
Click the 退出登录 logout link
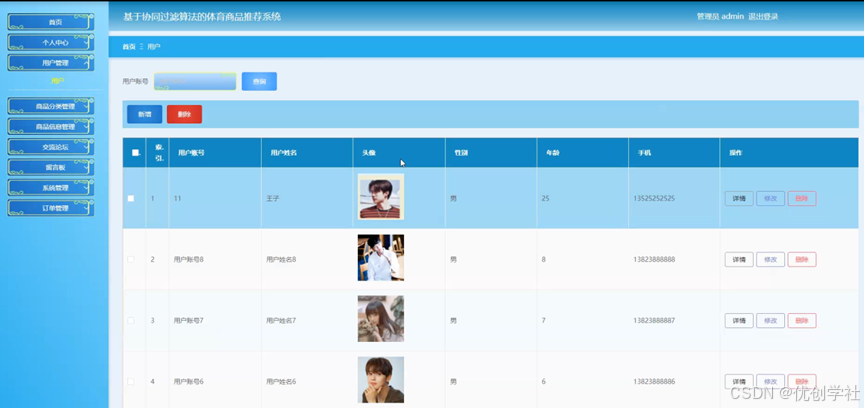point(763,17)
